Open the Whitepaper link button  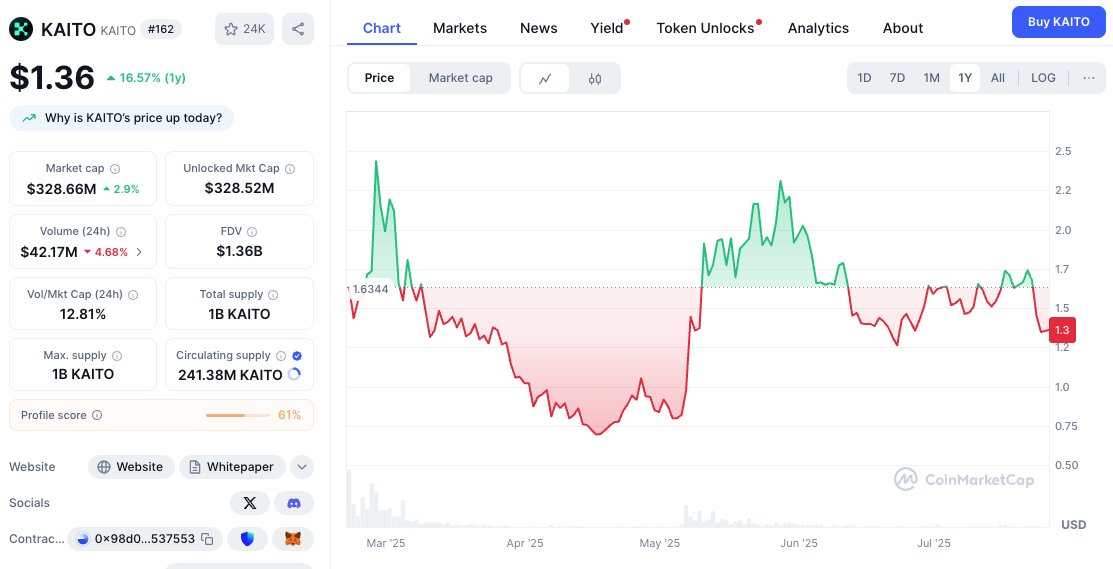point(232,467)
